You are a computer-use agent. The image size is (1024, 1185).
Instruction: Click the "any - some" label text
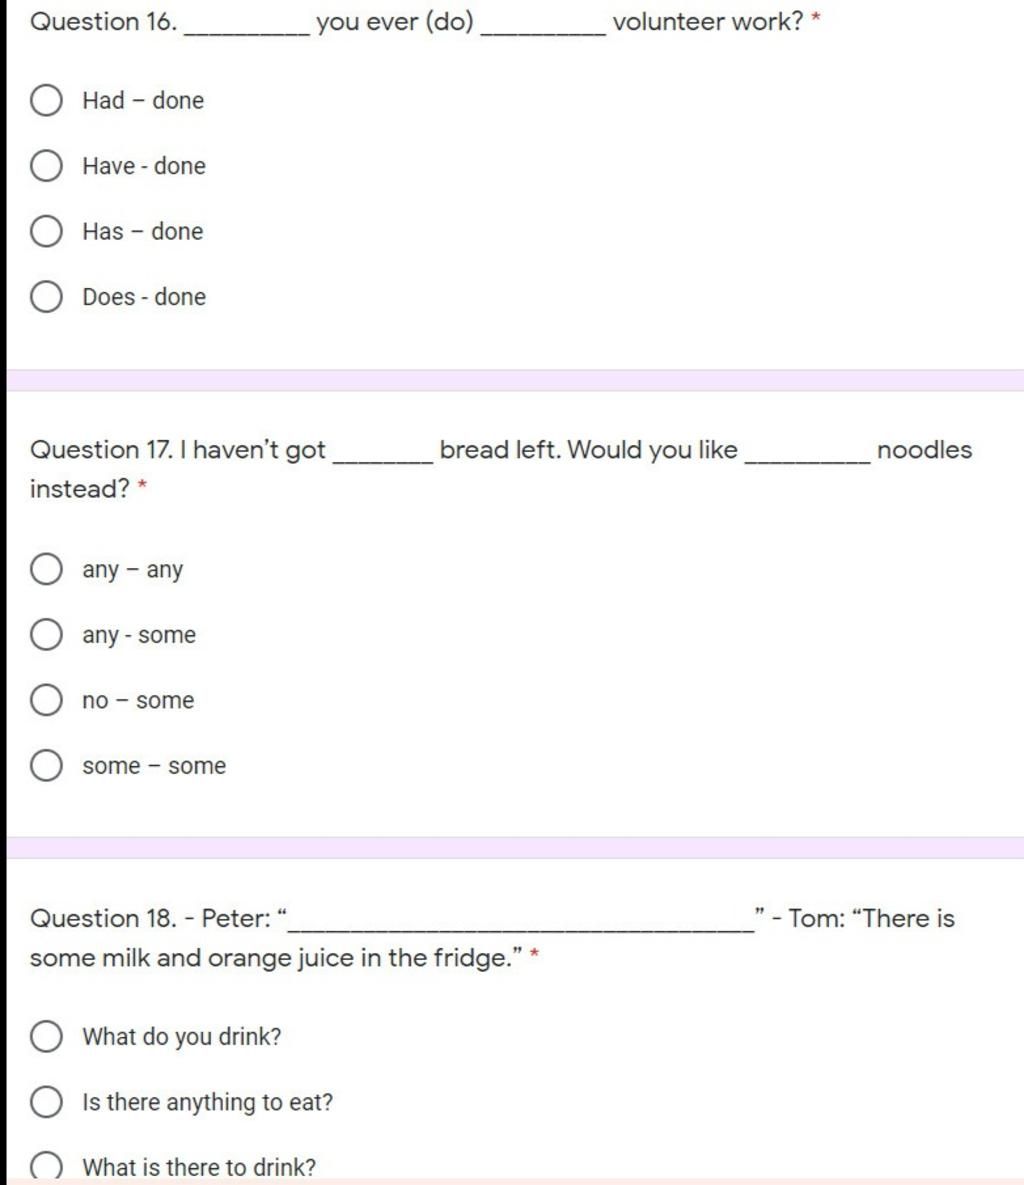(x=139, y=636)
